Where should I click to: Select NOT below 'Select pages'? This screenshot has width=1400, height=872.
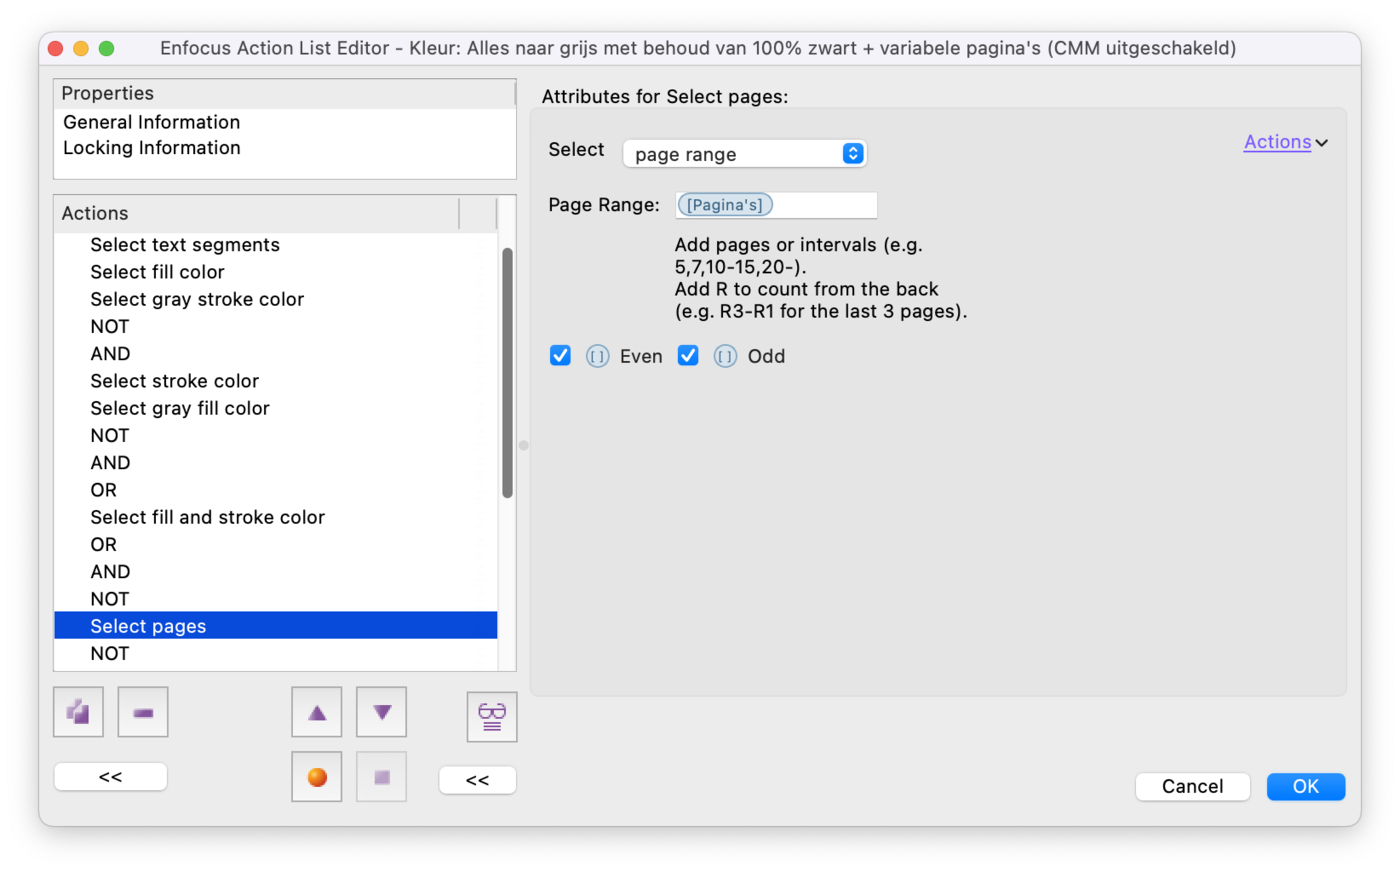click(276, 653)
